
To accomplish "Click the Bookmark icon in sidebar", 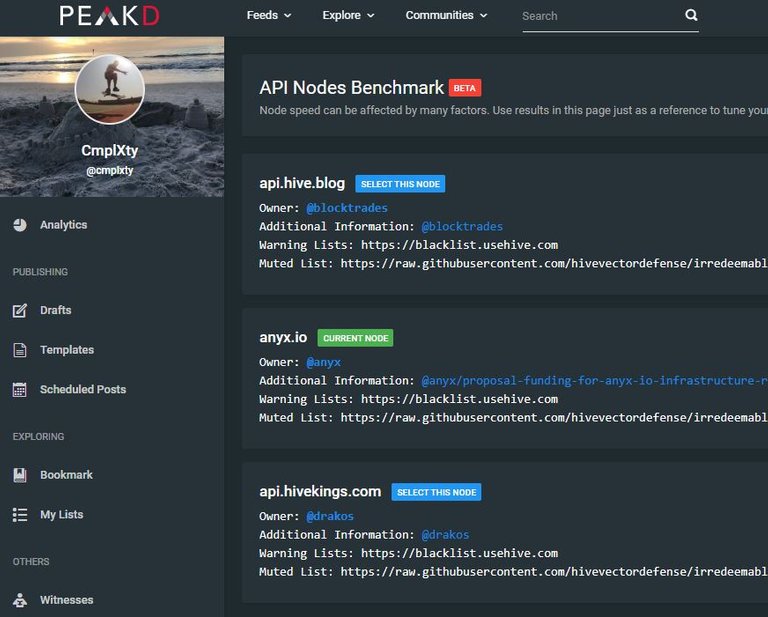I will point(20,475).
